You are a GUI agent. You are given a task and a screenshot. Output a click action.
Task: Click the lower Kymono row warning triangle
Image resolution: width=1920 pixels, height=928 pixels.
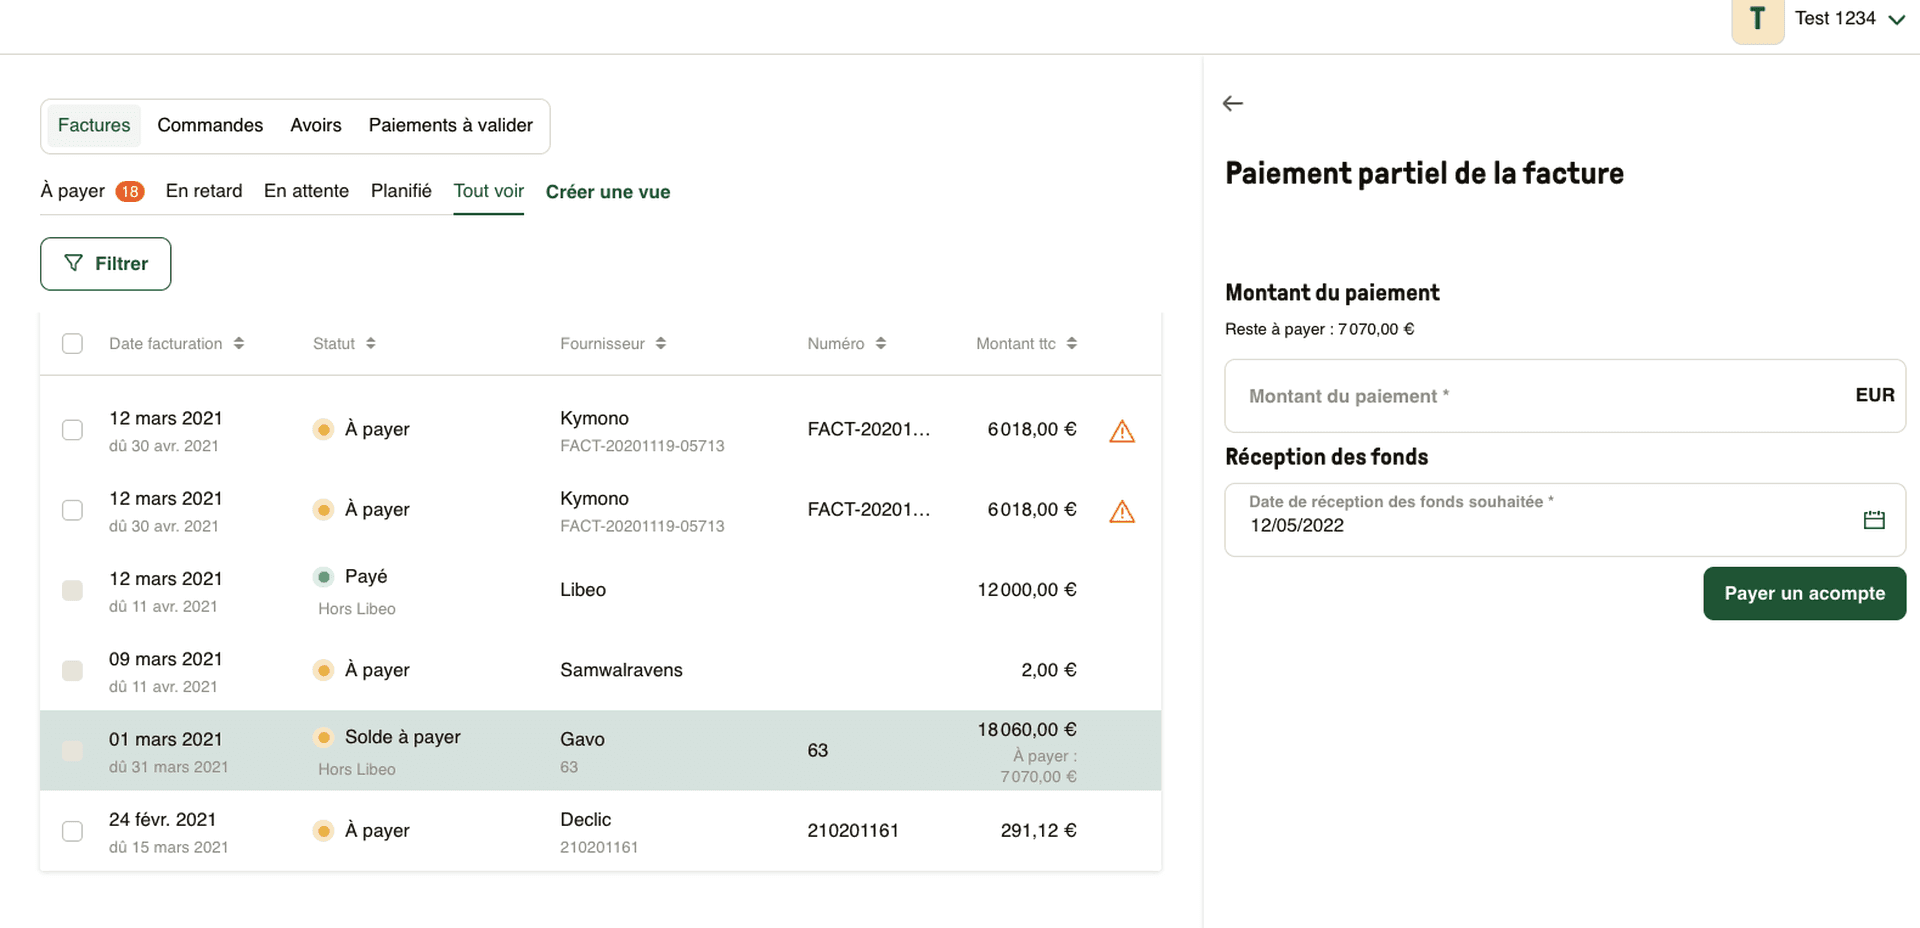pos(1122,511)
